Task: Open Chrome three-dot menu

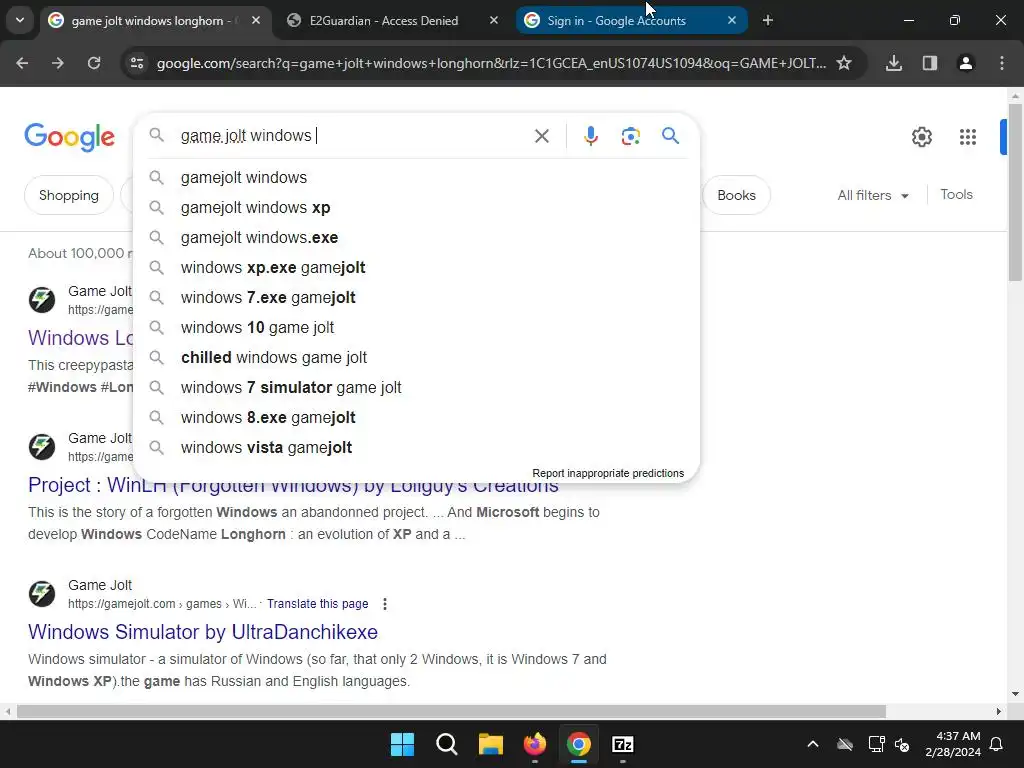Action: coord(1002,63)
